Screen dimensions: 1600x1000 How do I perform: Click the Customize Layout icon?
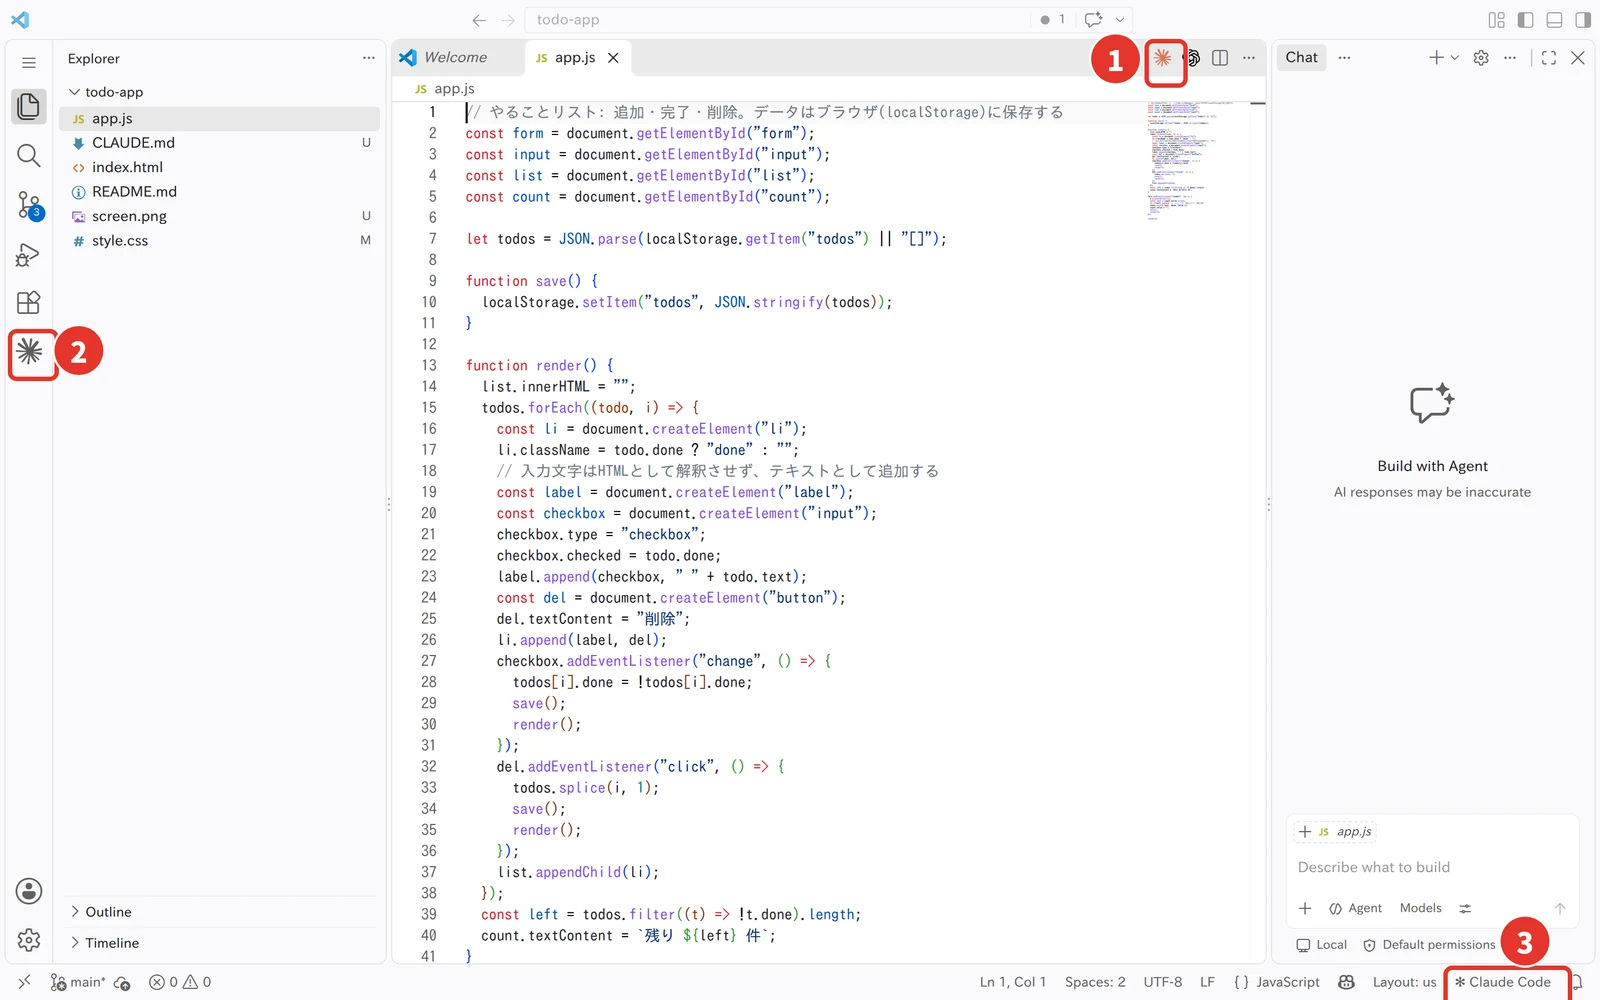[x=1497, y=20]
